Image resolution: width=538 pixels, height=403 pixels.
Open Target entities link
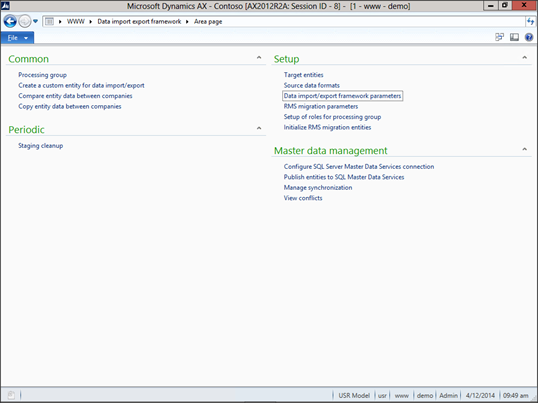[303, 75]
